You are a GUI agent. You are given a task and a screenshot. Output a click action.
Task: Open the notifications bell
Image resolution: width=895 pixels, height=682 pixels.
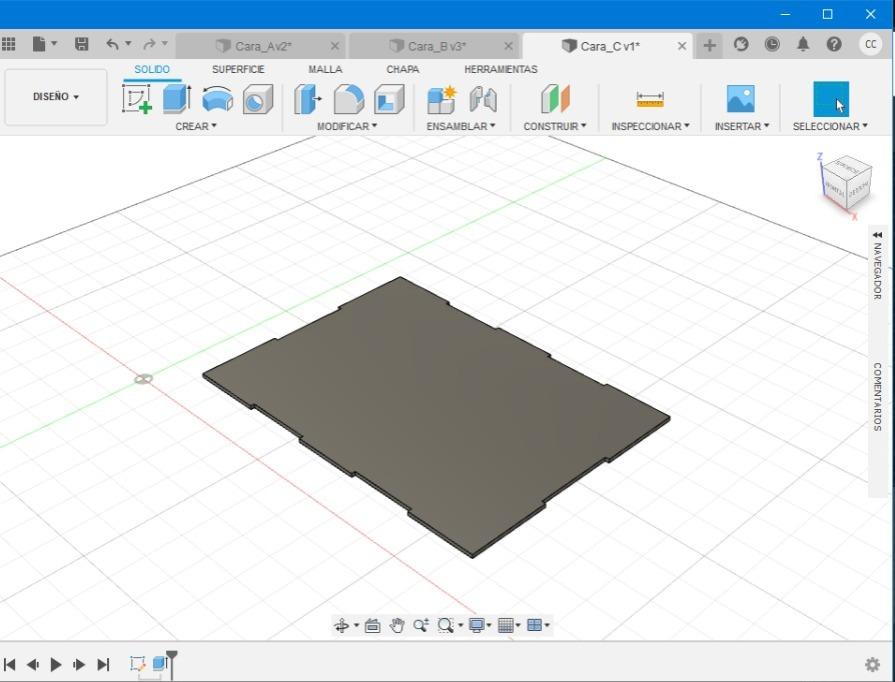[803, 44]
